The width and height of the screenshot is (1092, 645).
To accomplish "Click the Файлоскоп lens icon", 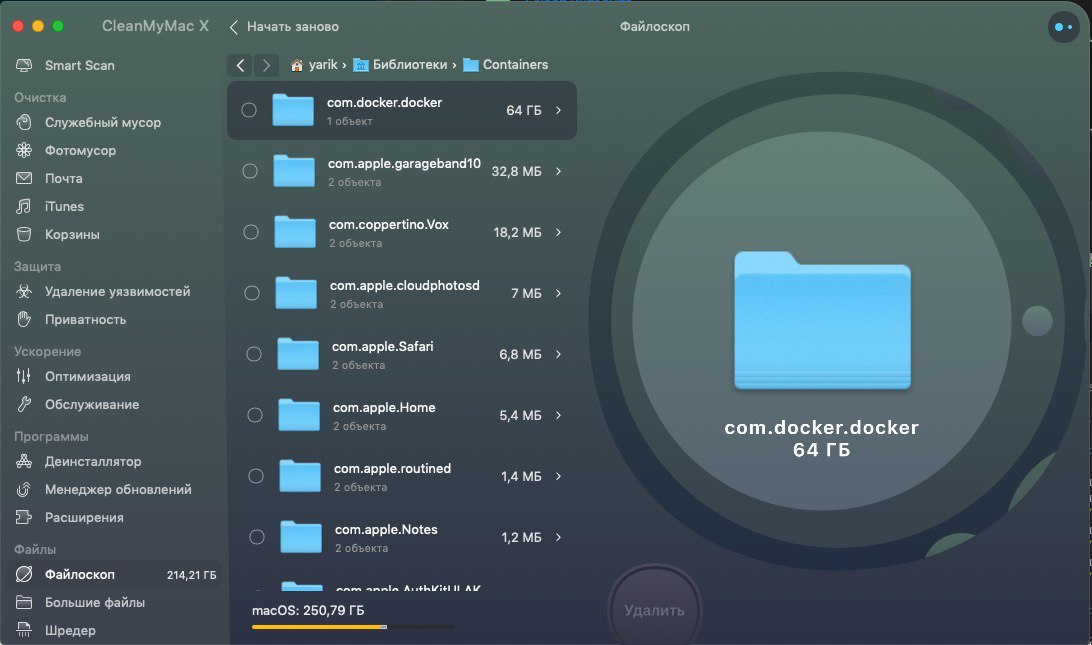I will 24,574.
